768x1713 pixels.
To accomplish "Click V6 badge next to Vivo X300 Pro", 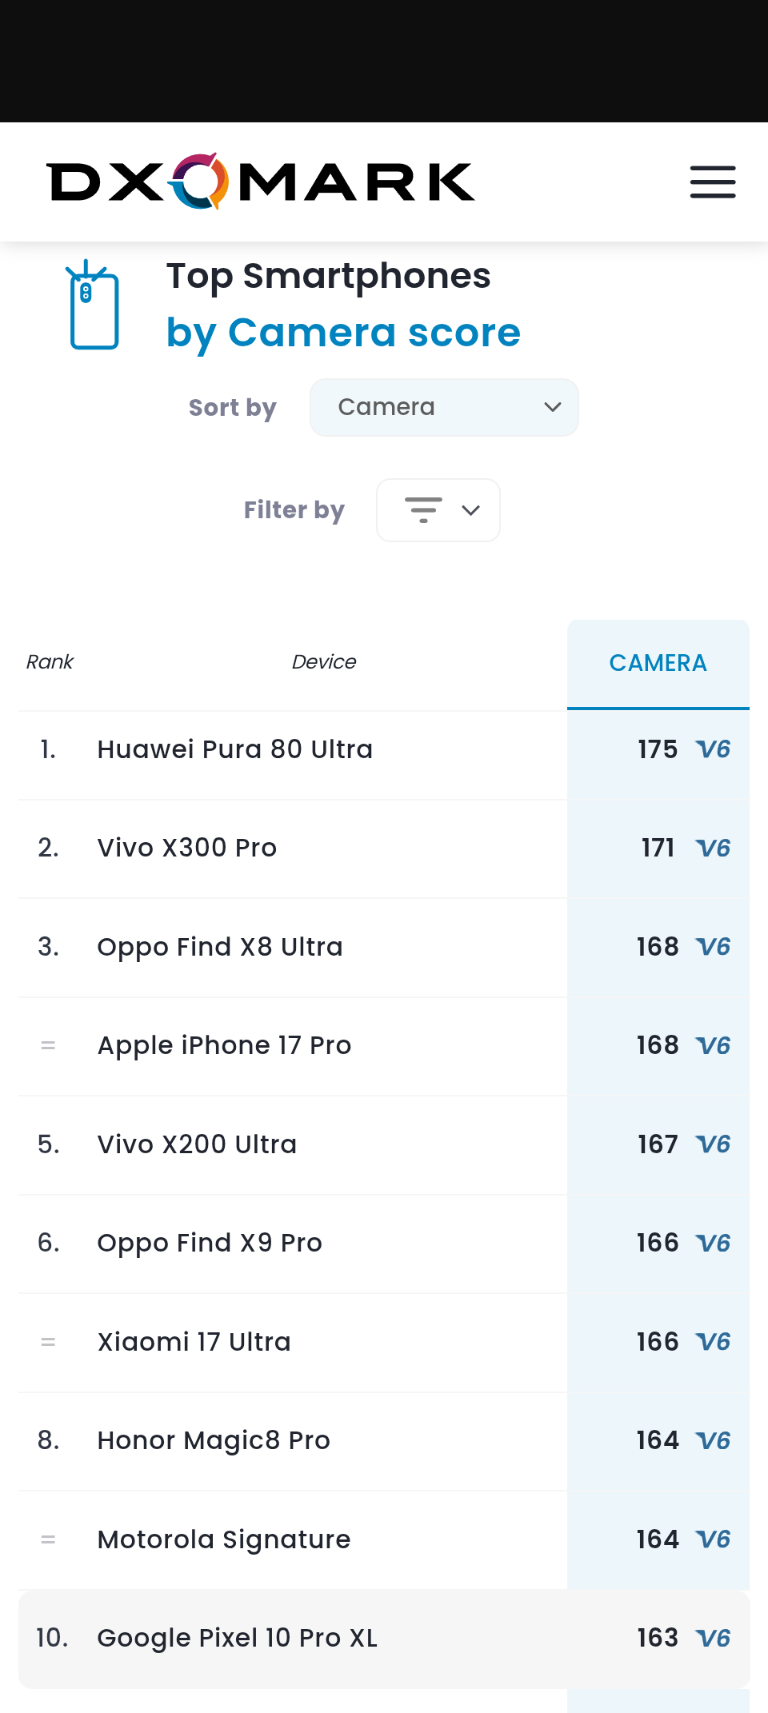I will (713, 848).
